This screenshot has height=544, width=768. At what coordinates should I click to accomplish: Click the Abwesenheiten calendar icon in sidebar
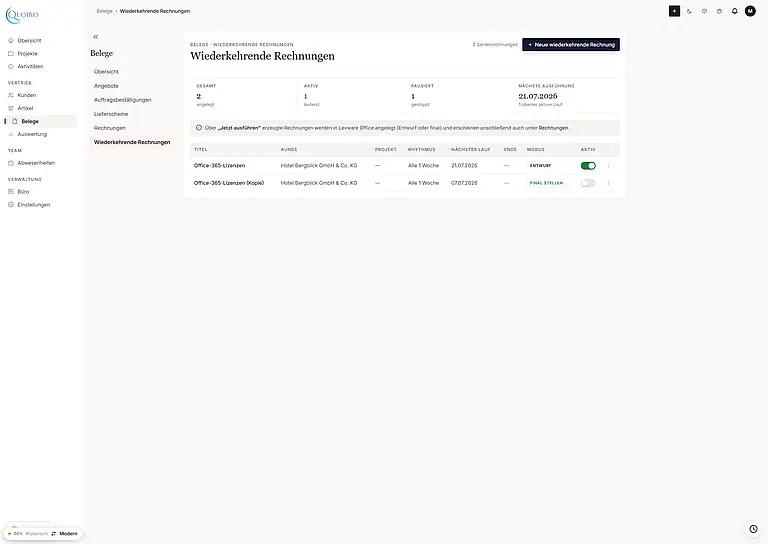(x=11, y=163)
